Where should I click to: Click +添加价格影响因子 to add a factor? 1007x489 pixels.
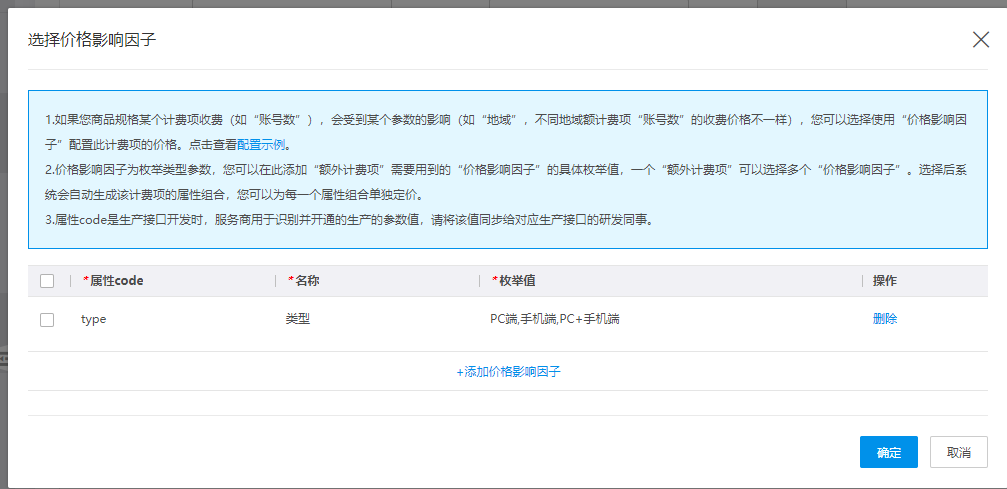tap(508, 372)
